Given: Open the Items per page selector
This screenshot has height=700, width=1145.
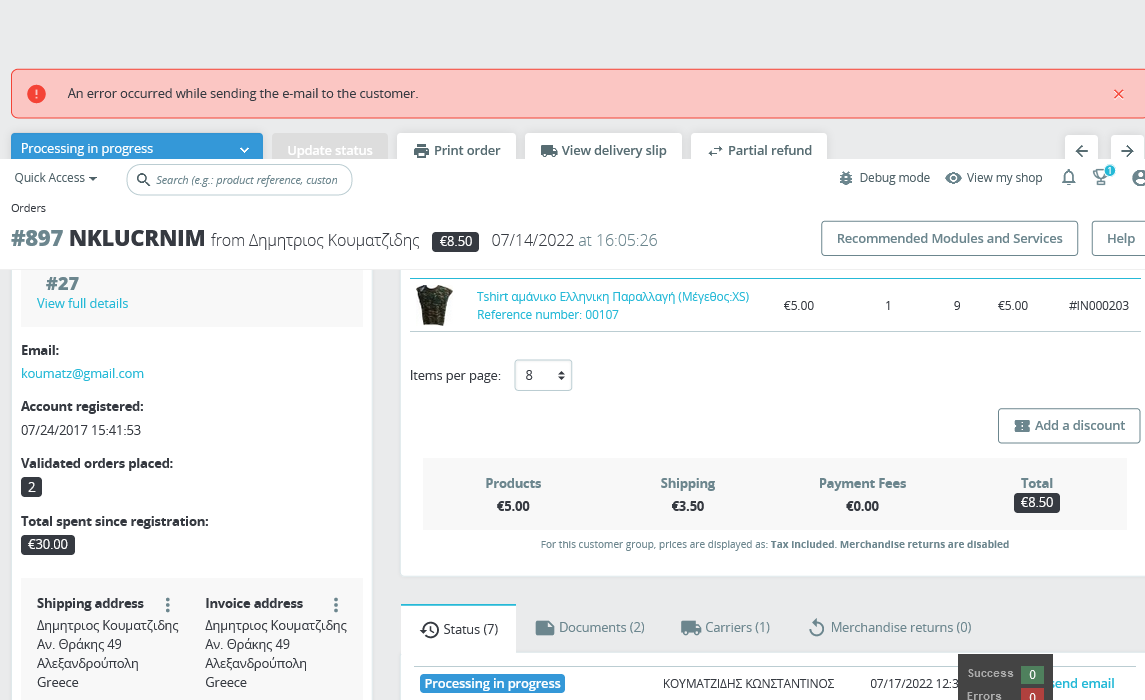Looking at the screenshot, I should click(x=543, y=375).
